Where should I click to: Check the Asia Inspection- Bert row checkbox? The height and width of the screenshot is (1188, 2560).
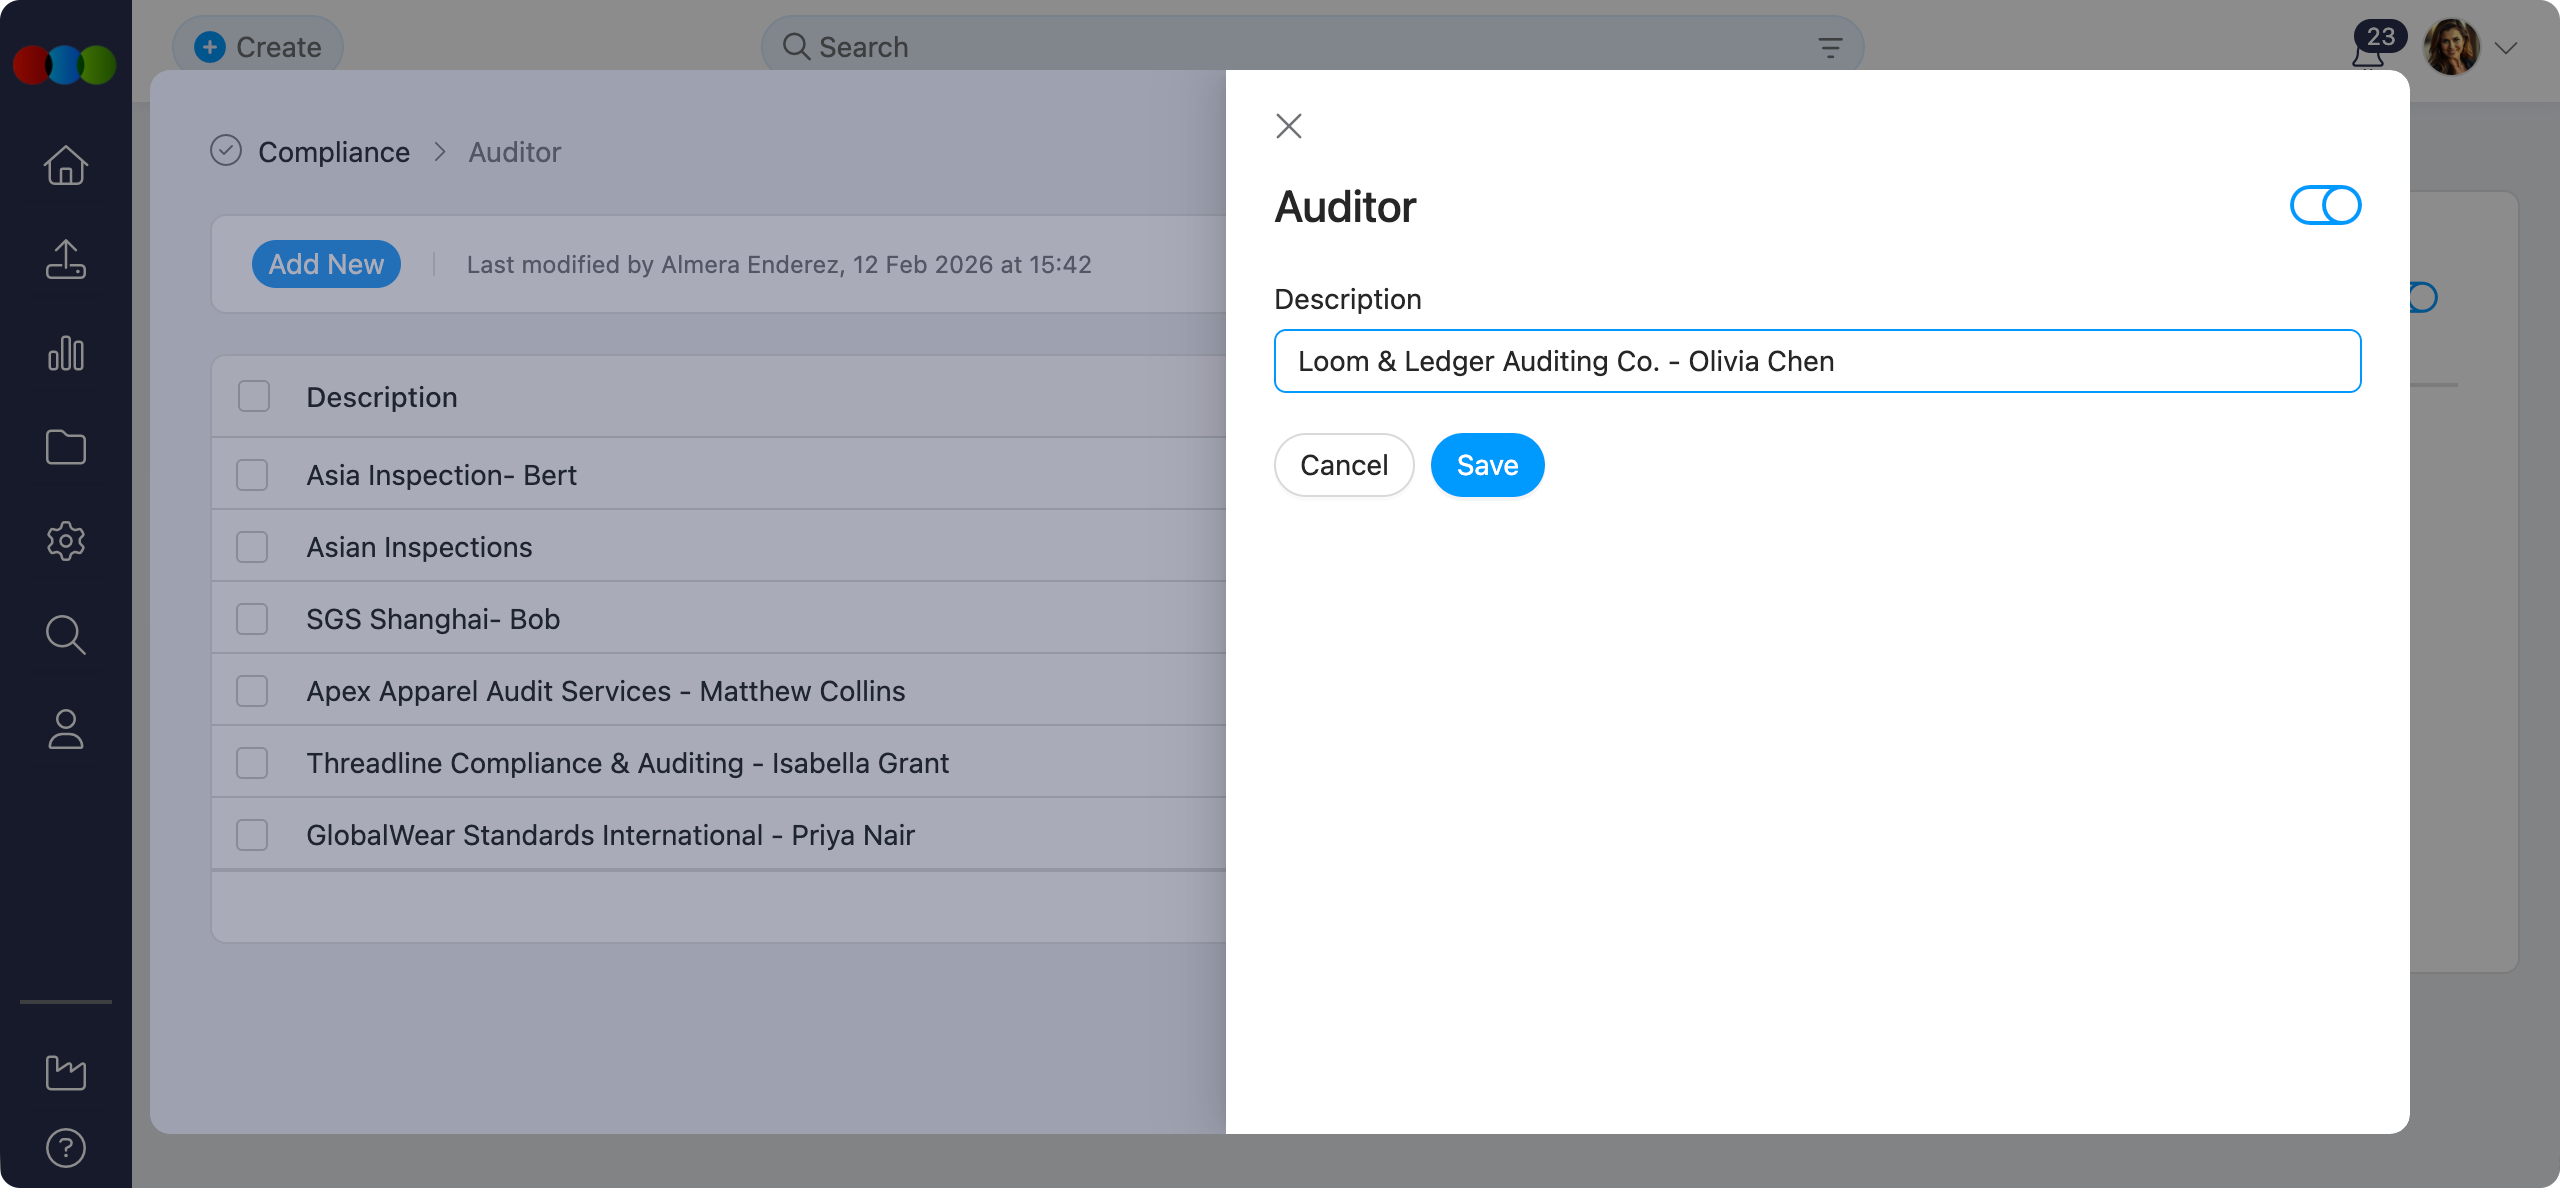tap(252, 474)
